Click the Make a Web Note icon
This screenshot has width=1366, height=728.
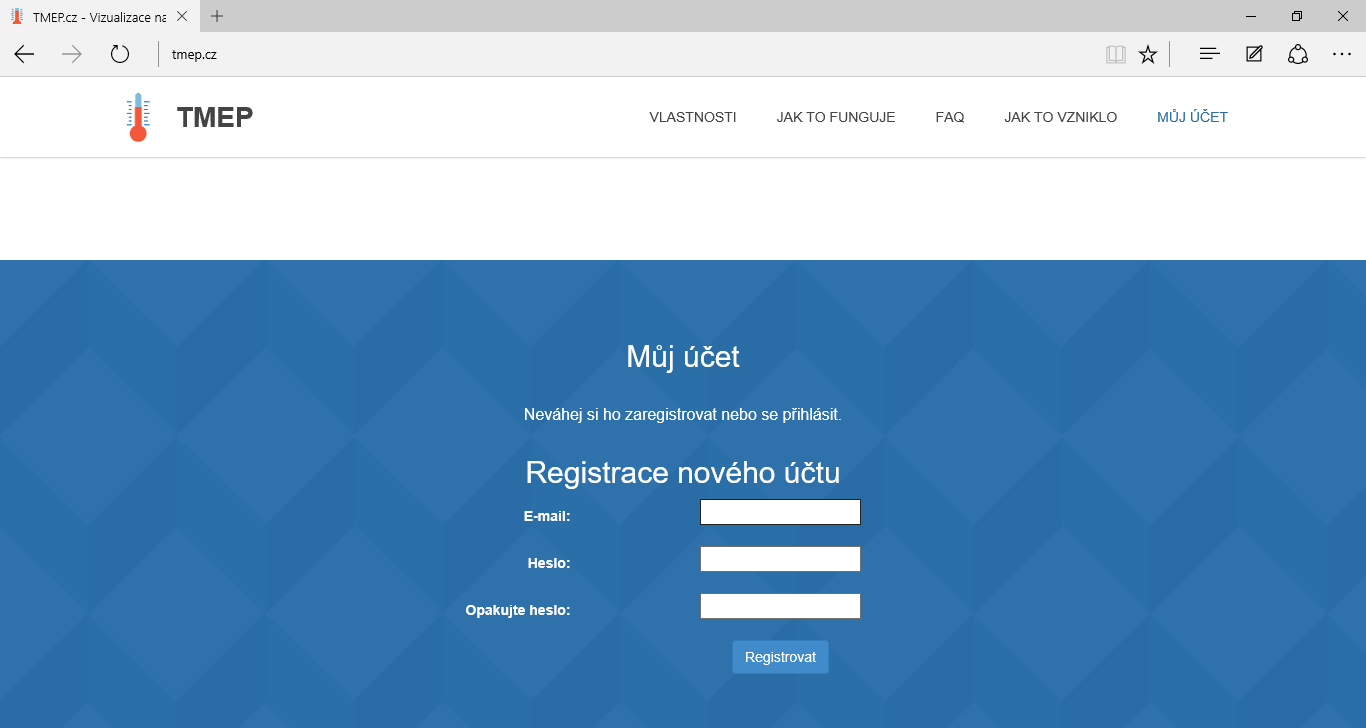pyautogui.click(x=1254, y=54)
